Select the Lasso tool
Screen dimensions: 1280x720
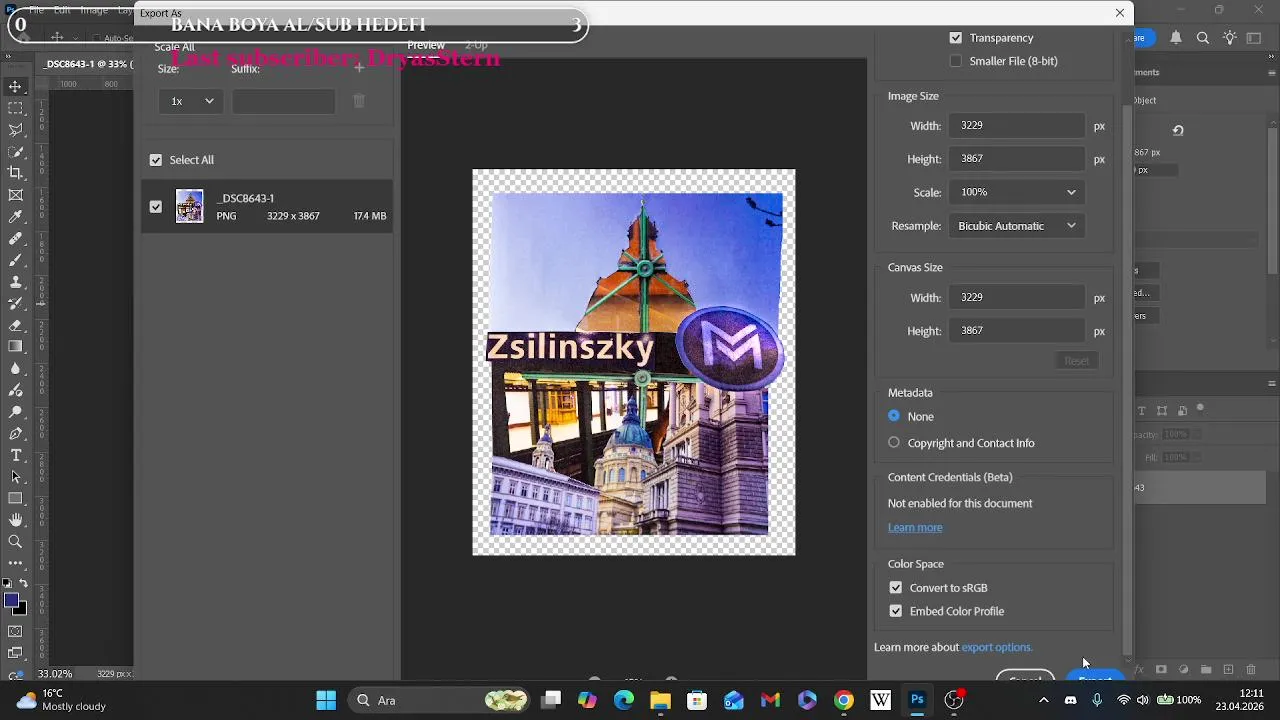click(x=15, y=130)
